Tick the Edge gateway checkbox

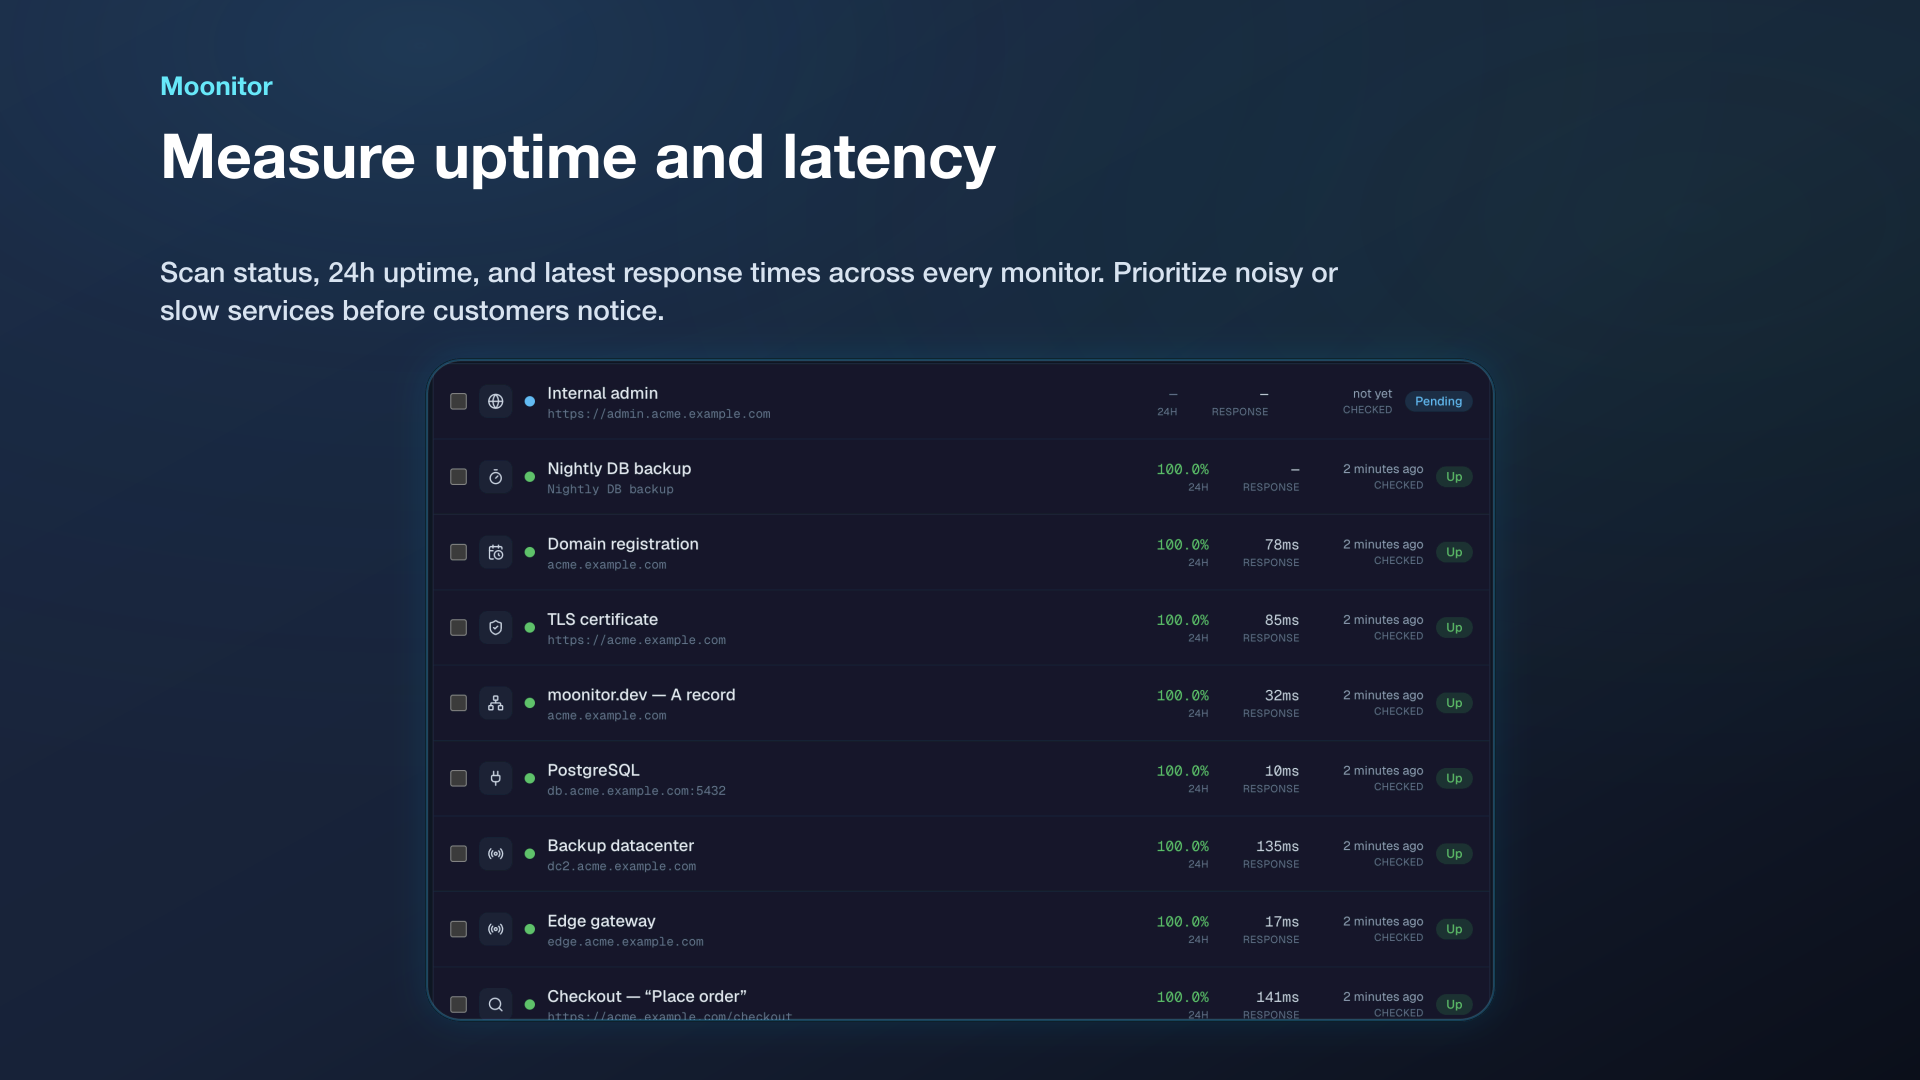458,929
